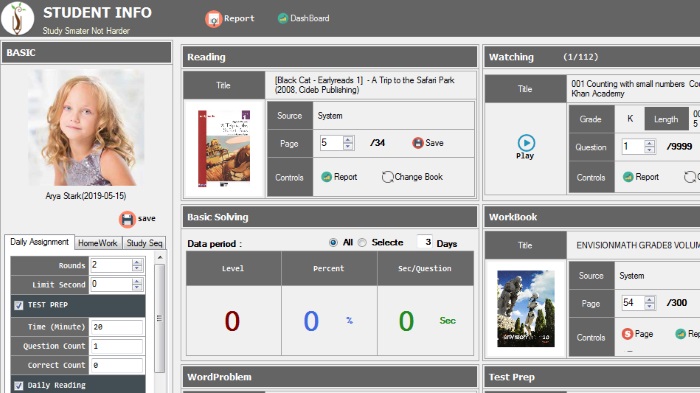Viewport: 700px width, 393px height.
Task: Click the ENVISIONMATH GRADE8 title text
Action: pyautogui.click(x=638, y=245)
